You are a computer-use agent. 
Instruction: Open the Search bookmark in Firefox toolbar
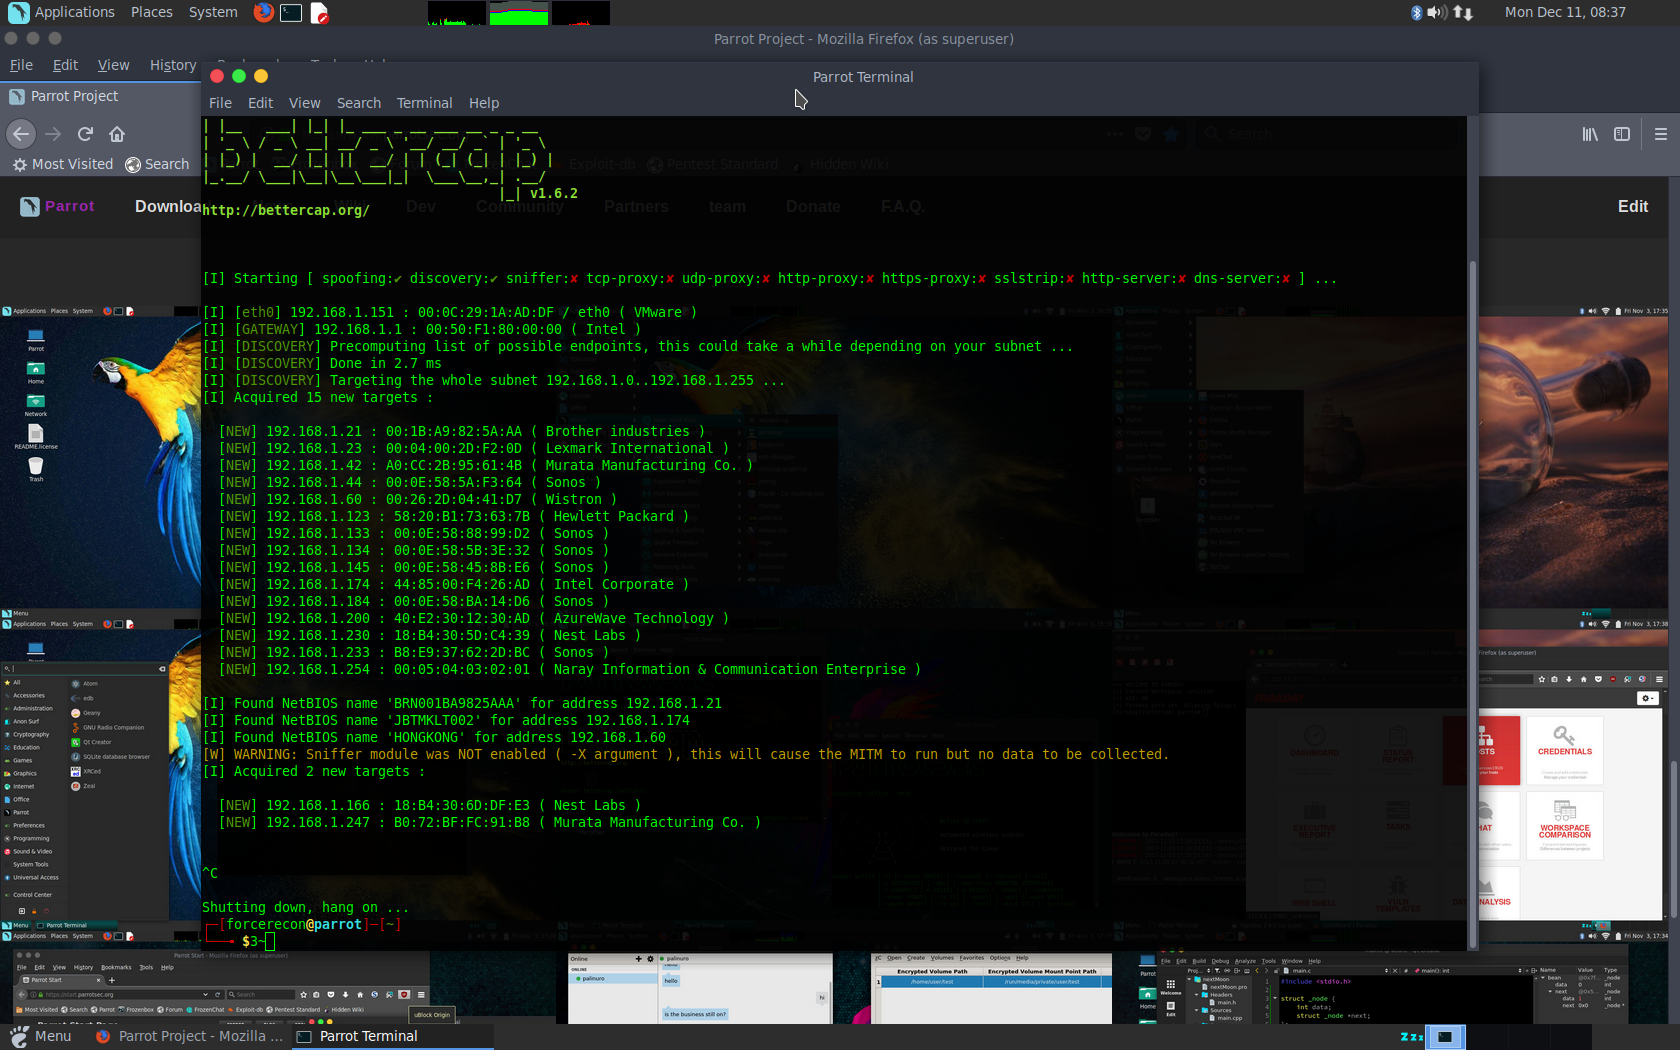click(157, 164)
